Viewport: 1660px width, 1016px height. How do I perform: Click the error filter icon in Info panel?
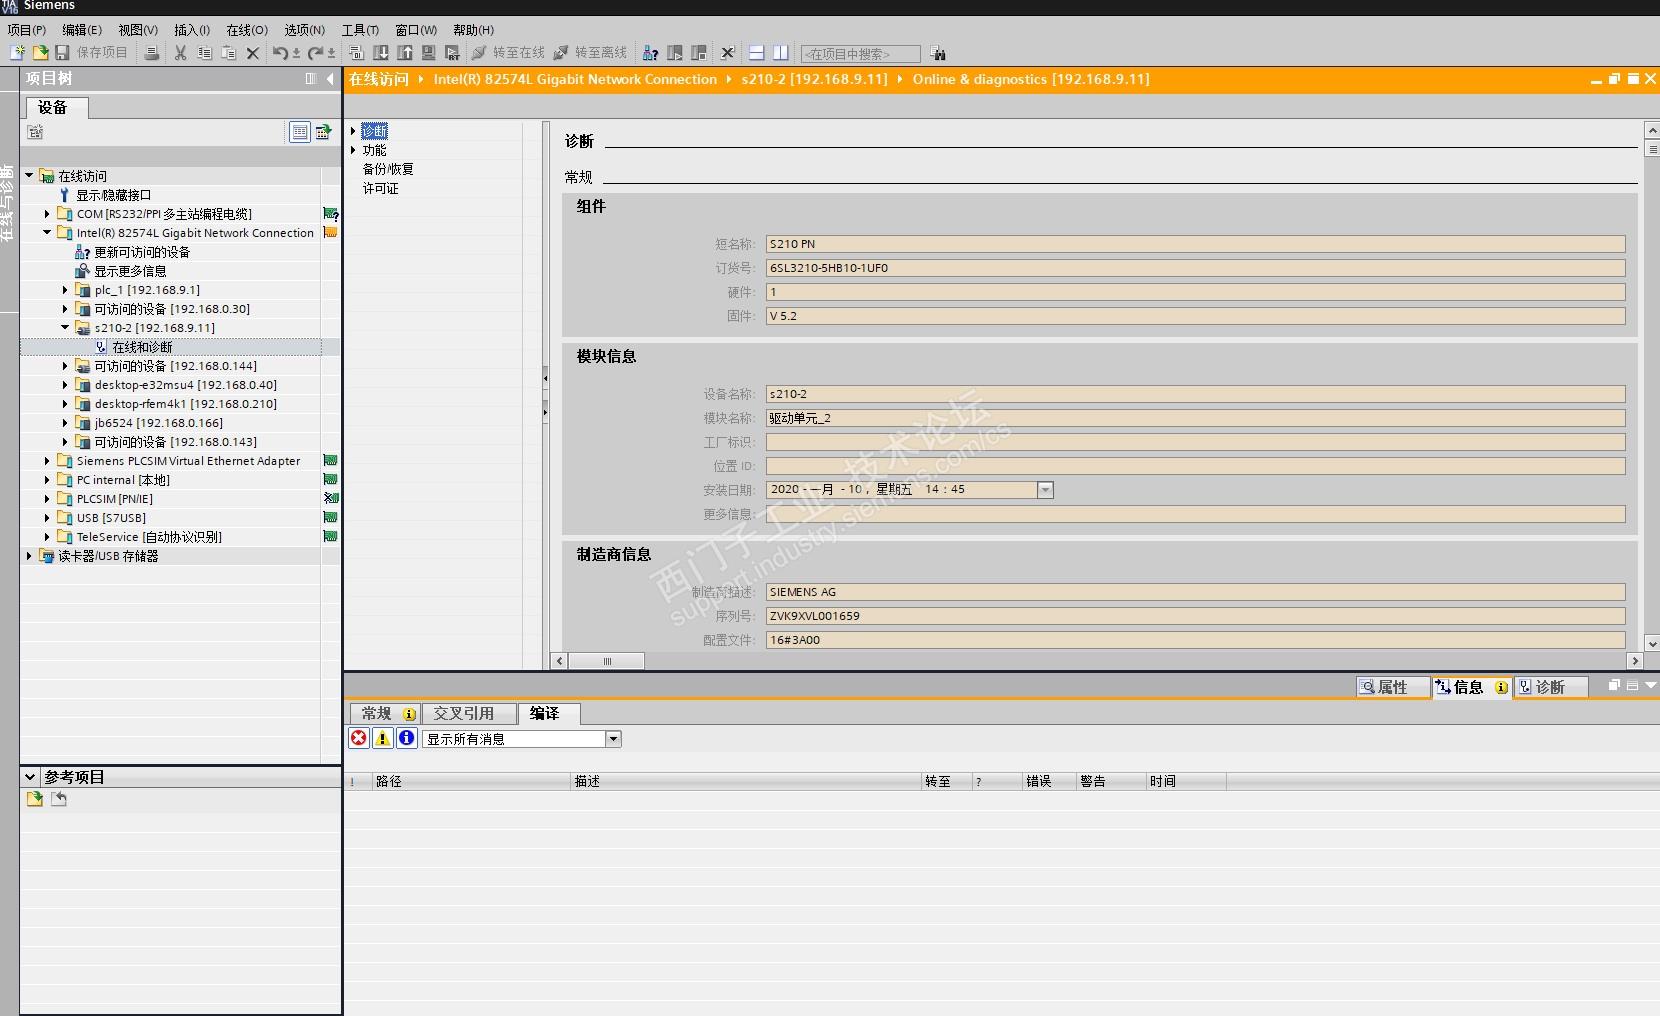coord(359,738)
